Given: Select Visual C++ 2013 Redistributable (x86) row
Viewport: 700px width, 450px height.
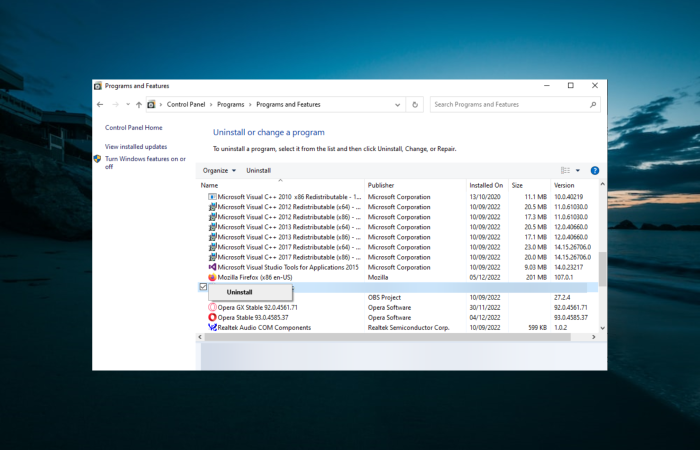Looking at the screenshot, I should click(397, 237).
